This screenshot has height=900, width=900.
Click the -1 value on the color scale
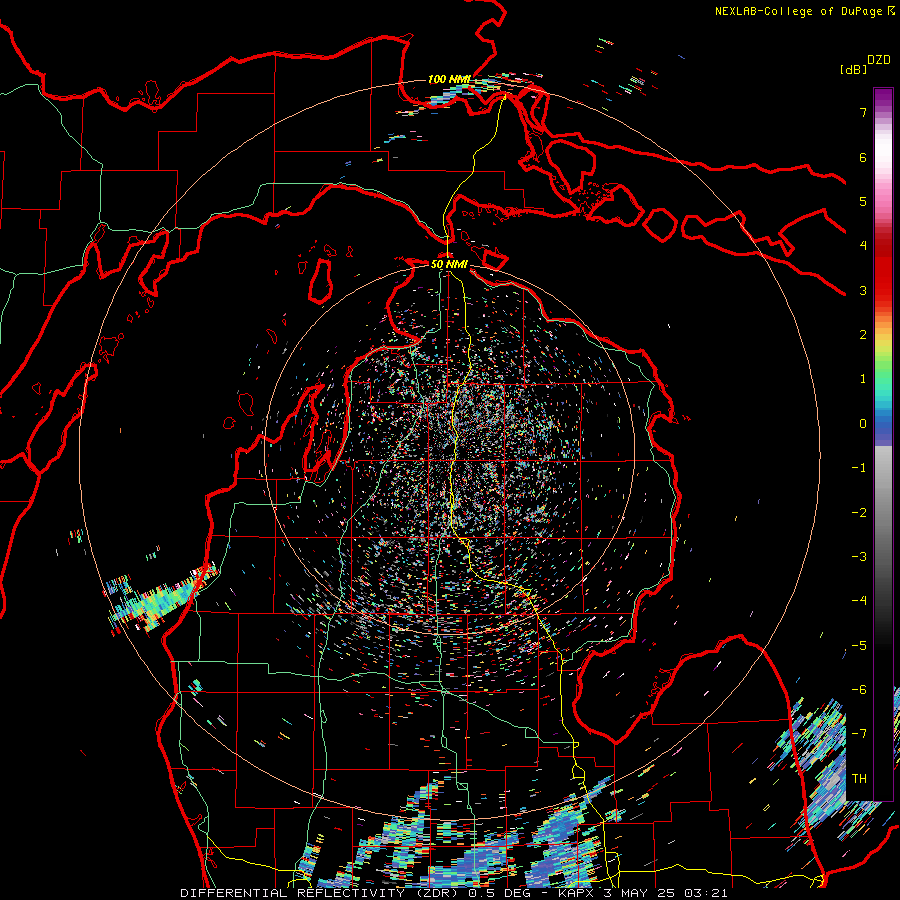point(859,468)
